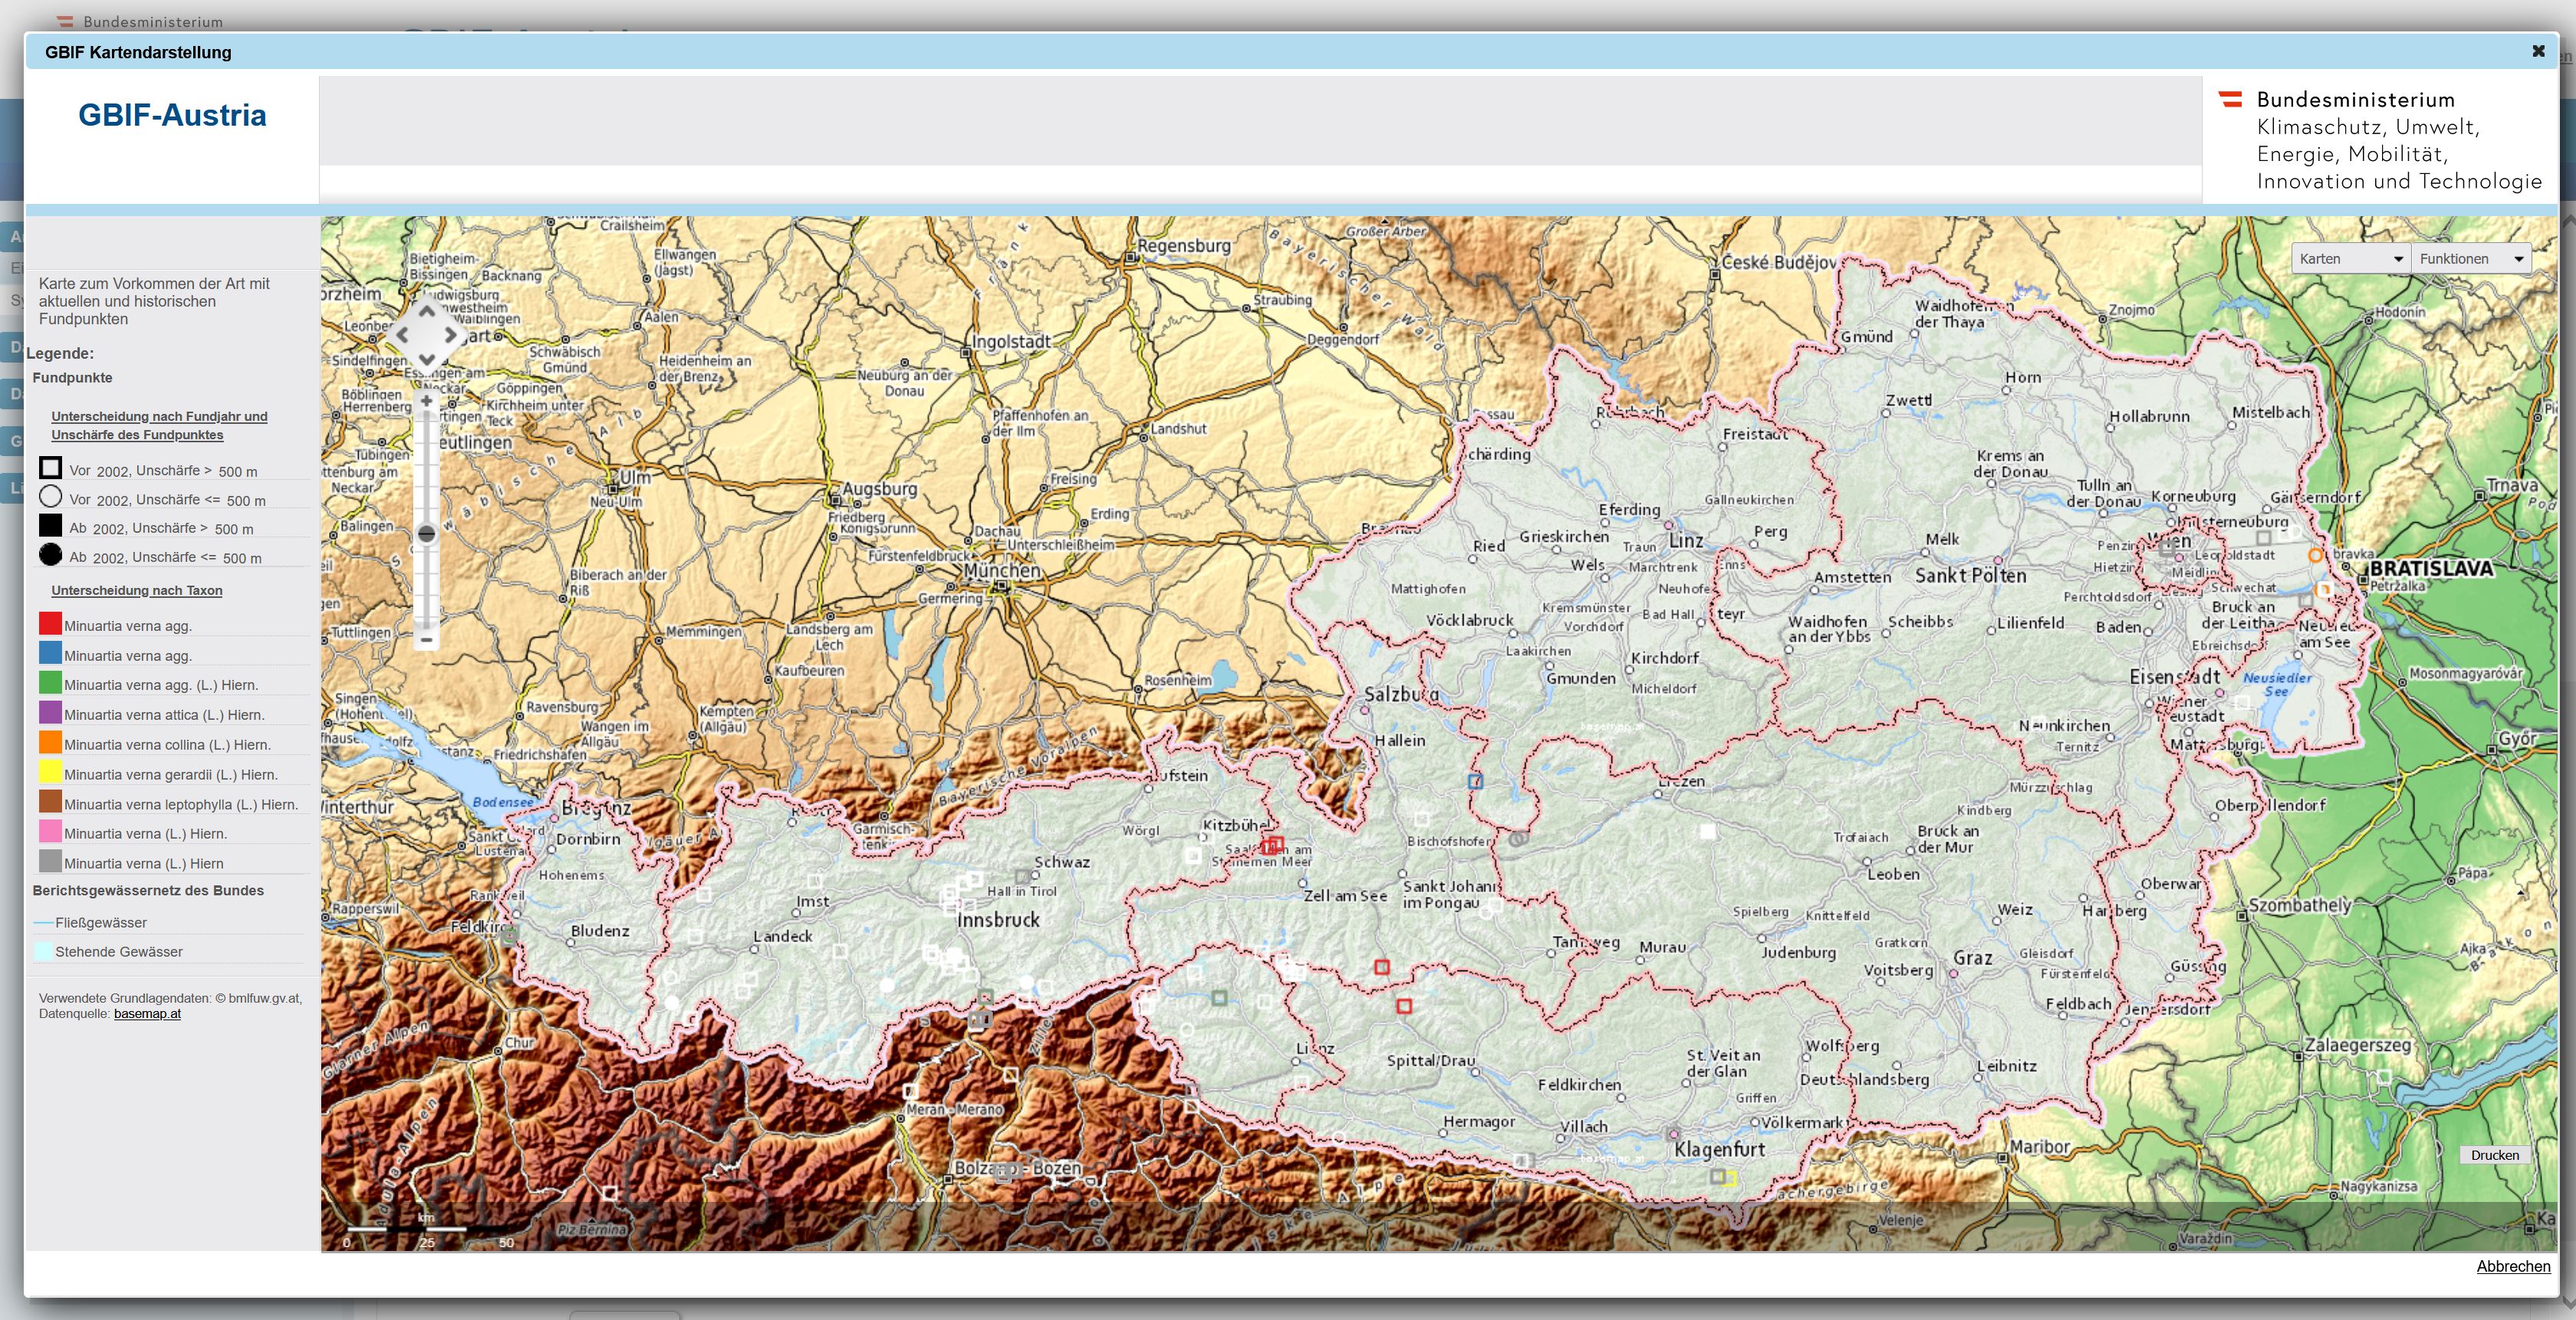2576x1320 pixels.
Task: Click the zoom slider handle
Action: pyautogui.click(x=427, y=533)
